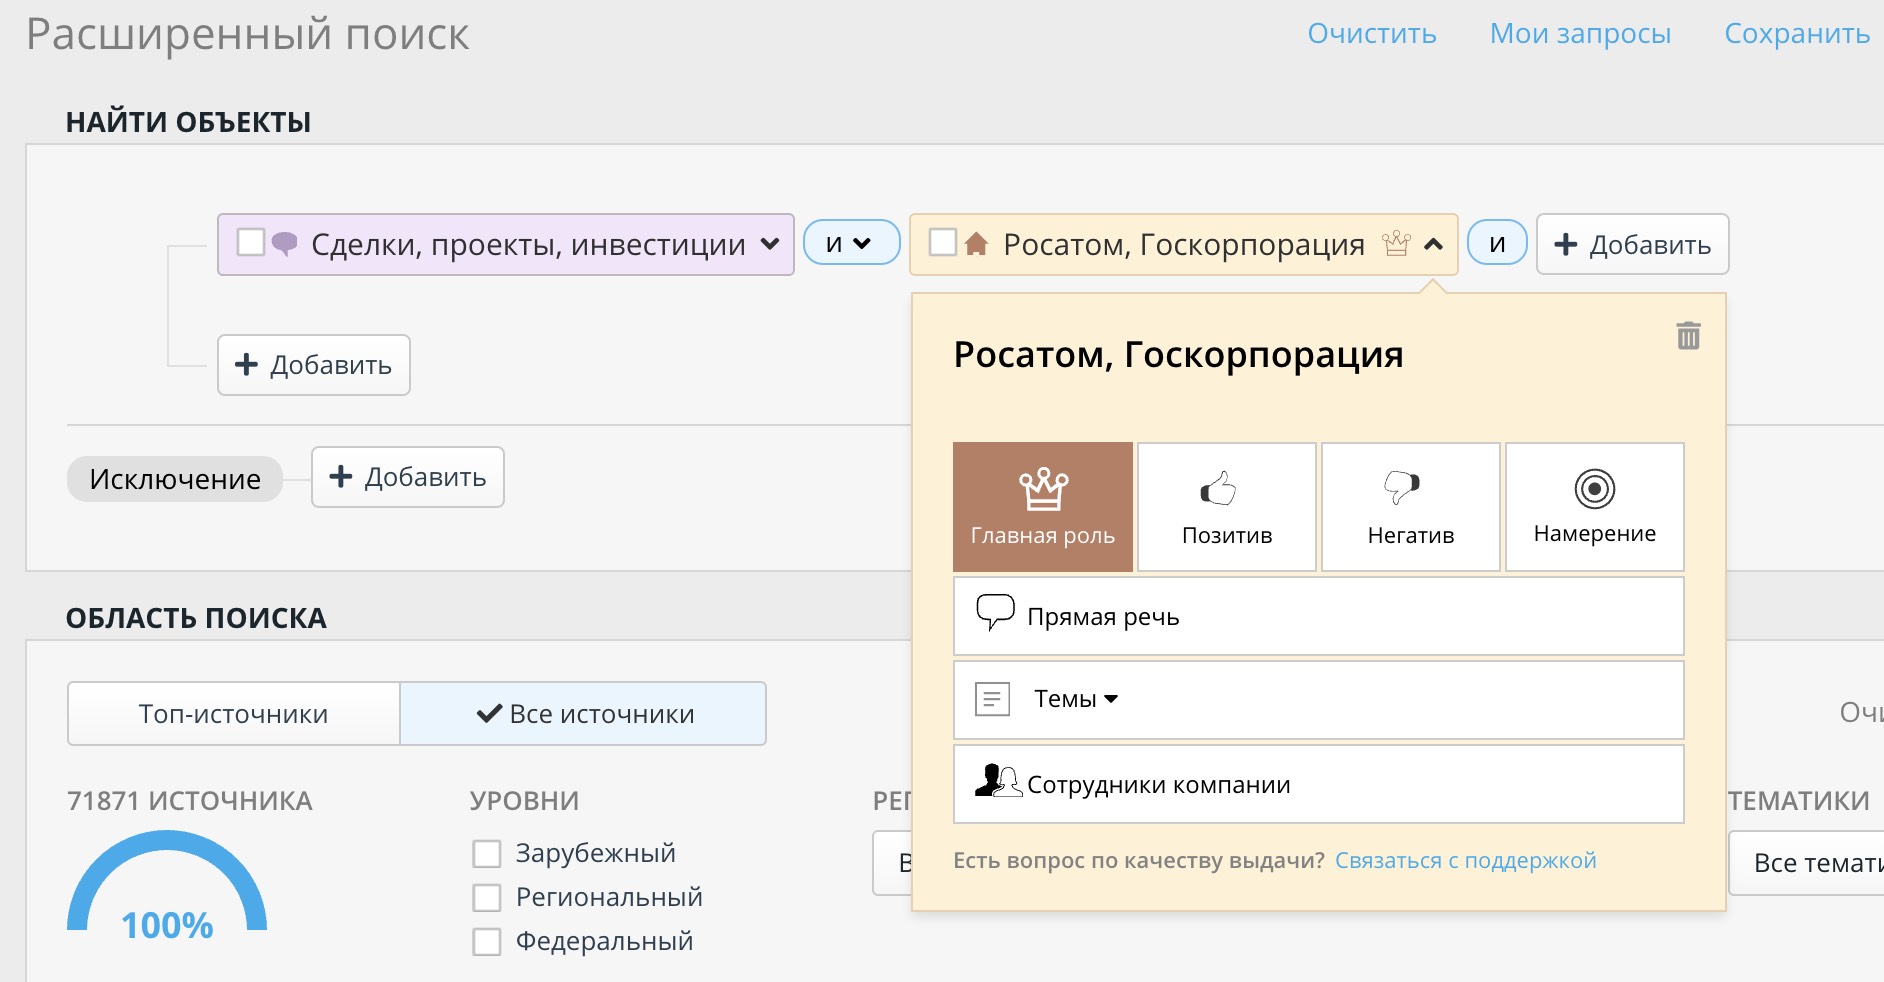Expand the Сделки, проекты, инвестиции dropdown arrow
Viewport: 1884px width, 982px height.
[770, 244]
